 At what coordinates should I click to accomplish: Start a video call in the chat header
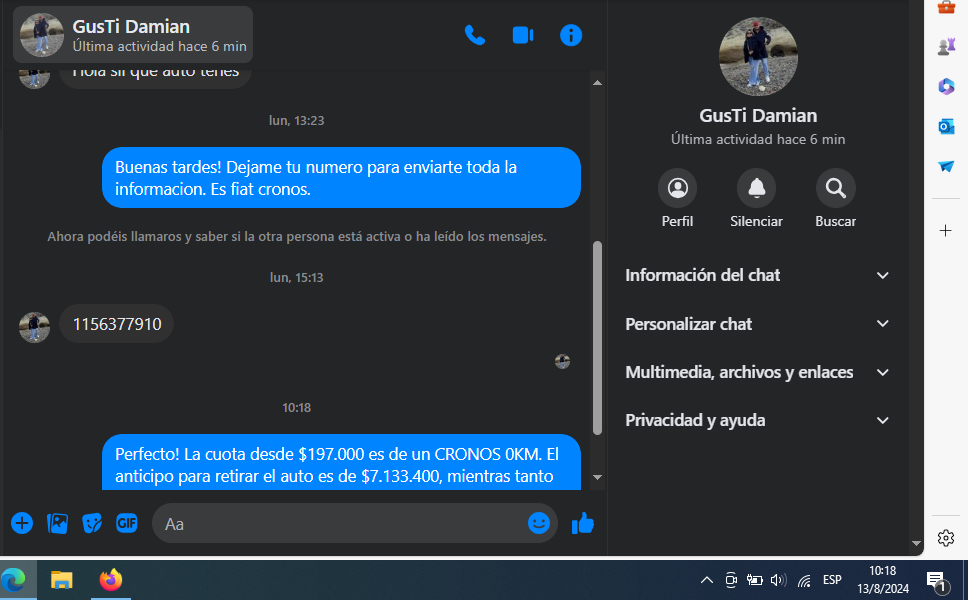click(x=523, y=35)
